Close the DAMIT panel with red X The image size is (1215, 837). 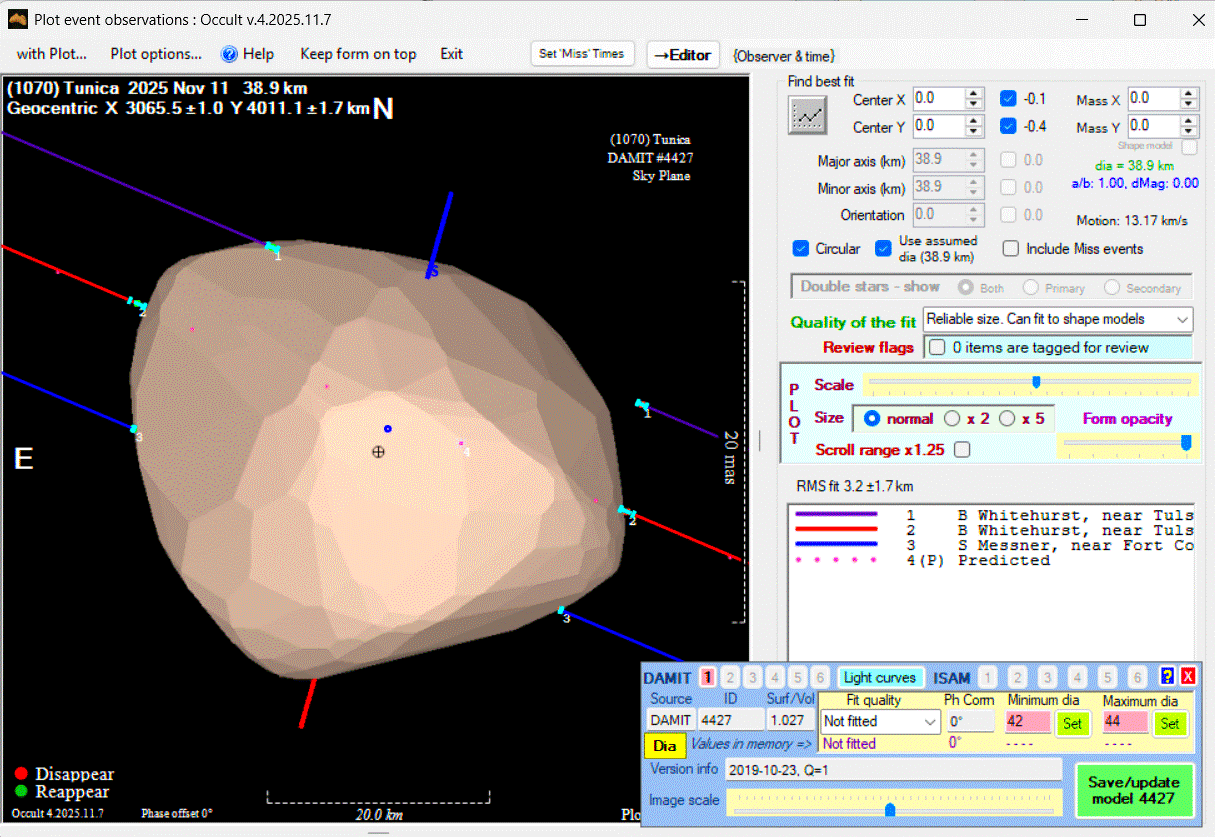pyautogui.click(x=1188, y=676)
